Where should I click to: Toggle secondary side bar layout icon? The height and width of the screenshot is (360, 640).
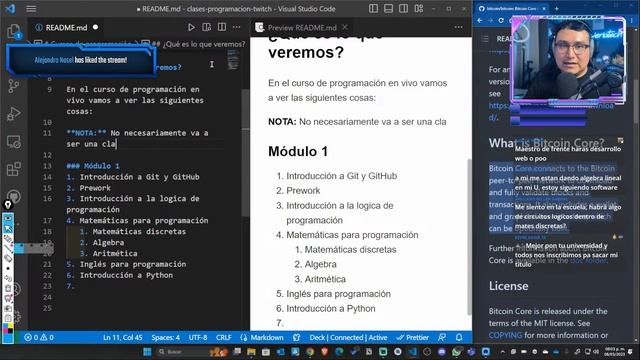pos(403,9)
